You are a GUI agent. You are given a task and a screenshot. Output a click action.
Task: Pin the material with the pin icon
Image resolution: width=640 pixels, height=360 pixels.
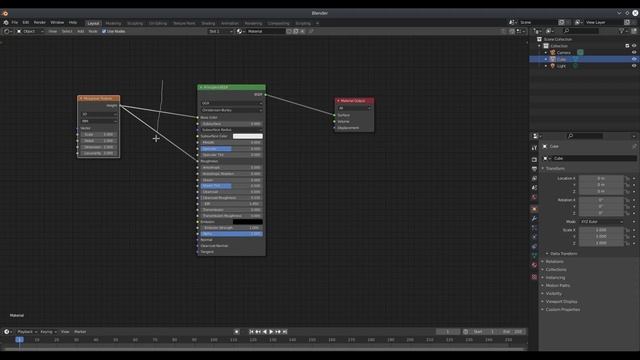tap(311, 31)
